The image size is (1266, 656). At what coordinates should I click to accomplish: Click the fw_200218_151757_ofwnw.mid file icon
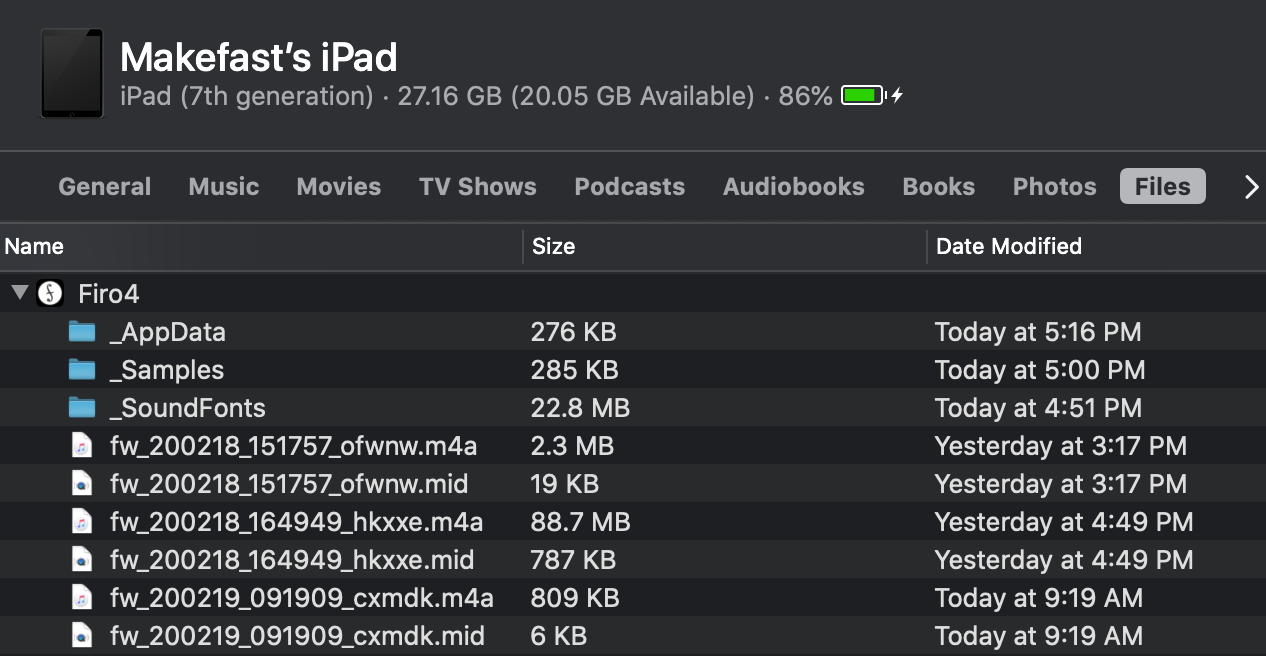[83, 484]
